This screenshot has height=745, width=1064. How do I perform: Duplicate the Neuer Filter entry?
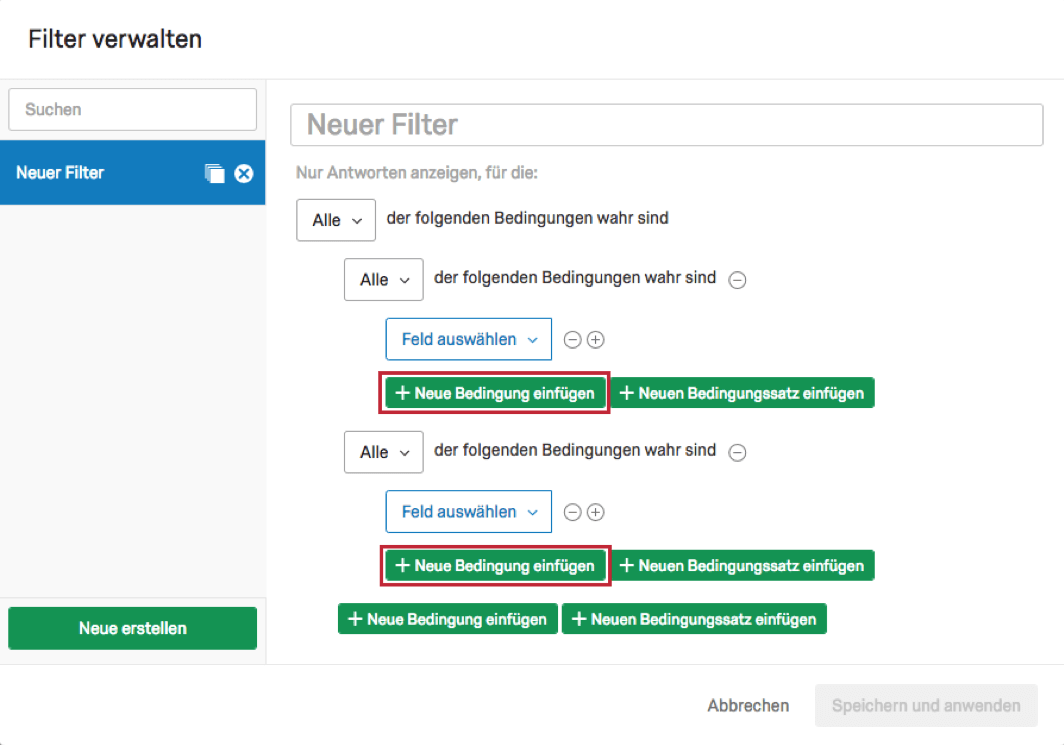215,173
